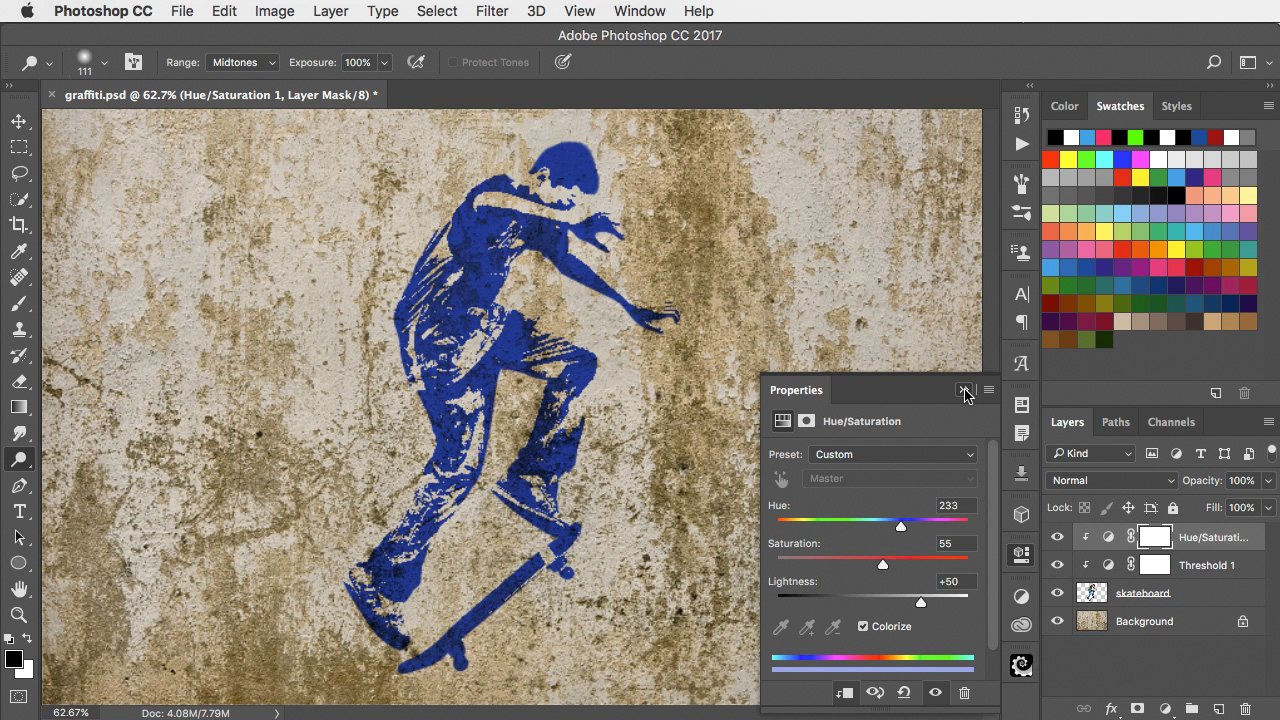
Task: Select the Horizontal Type tool
Action: click(20, 511)
